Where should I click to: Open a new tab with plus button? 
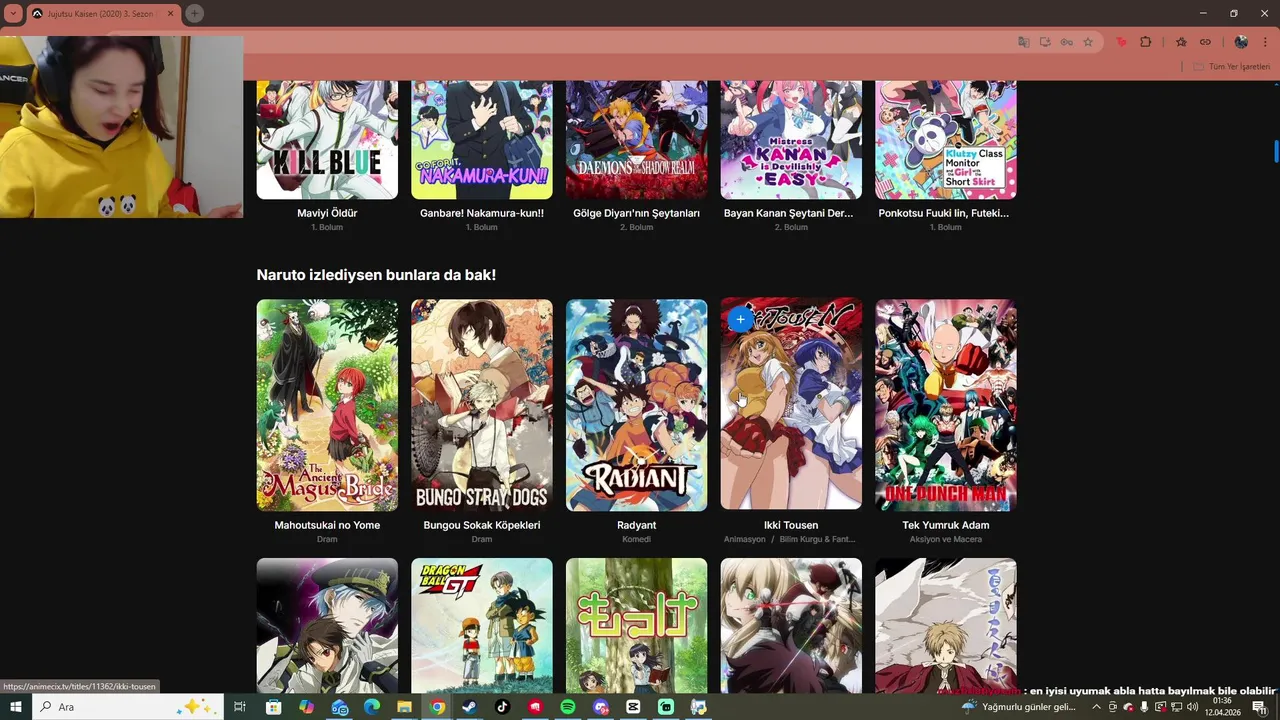(x=194, y=14)
